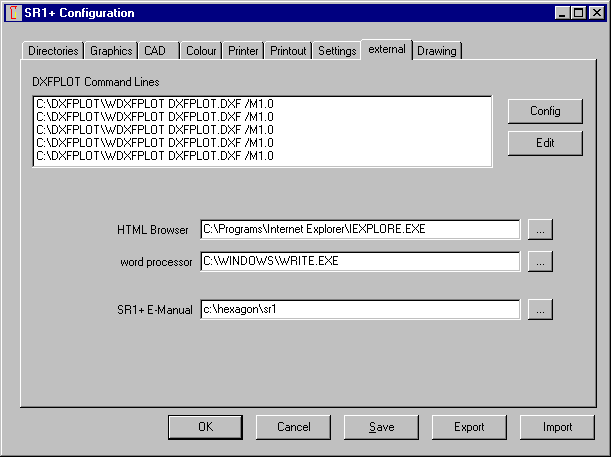Image resolution: width=611 pixels, height=457 pixels.
Task: Open the Directories tab
Action: [x=53, y=51]
